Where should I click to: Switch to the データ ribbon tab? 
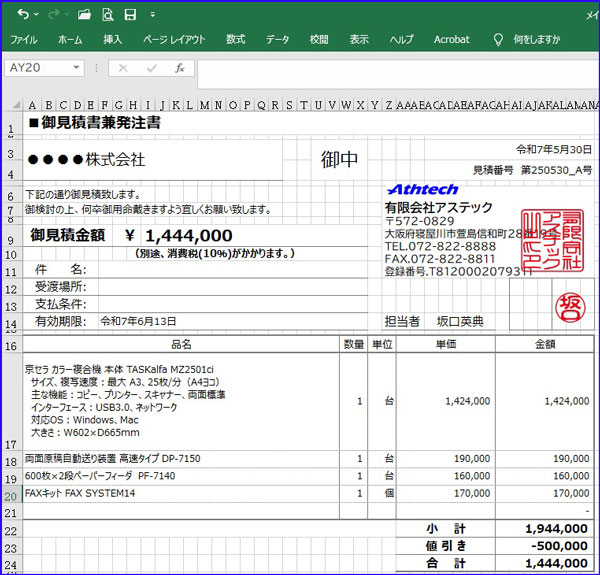[277, 40]
